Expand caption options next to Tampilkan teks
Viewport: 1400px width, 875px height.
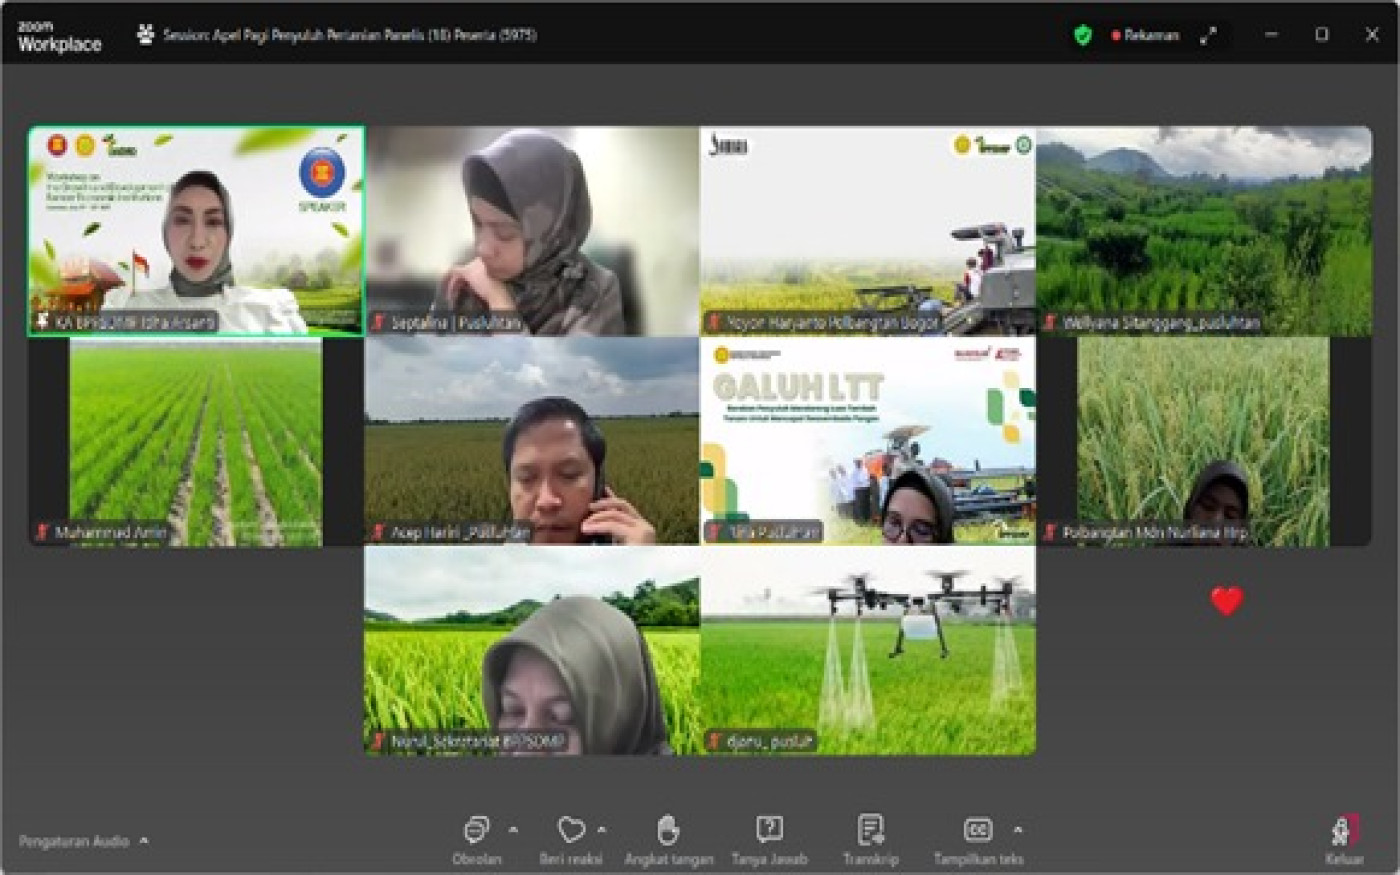pyautogui.click(x=1018, y=829)
